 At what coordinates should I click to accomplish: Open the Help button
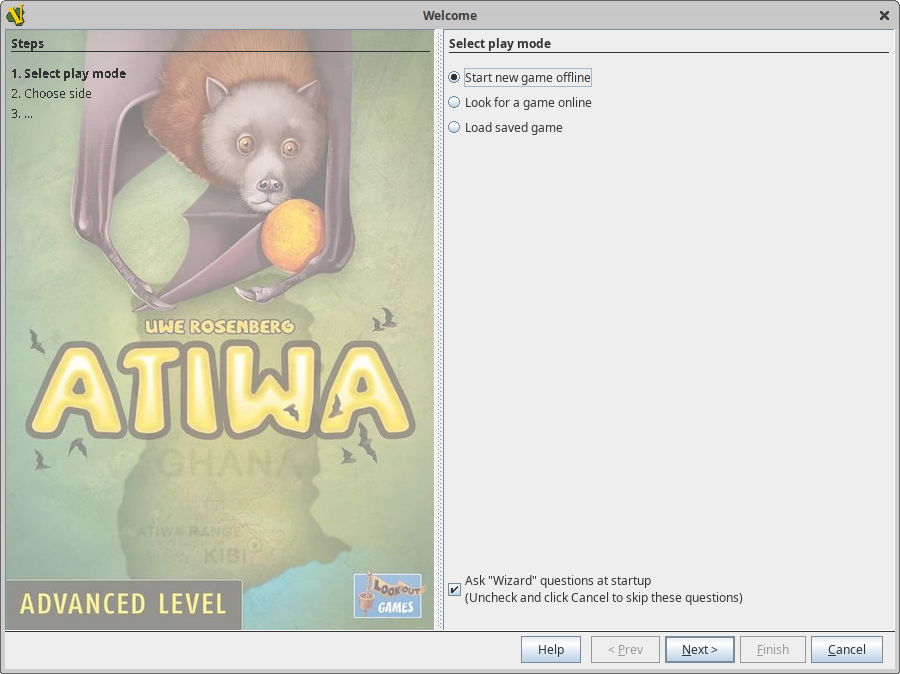click(x=550, y=649)
